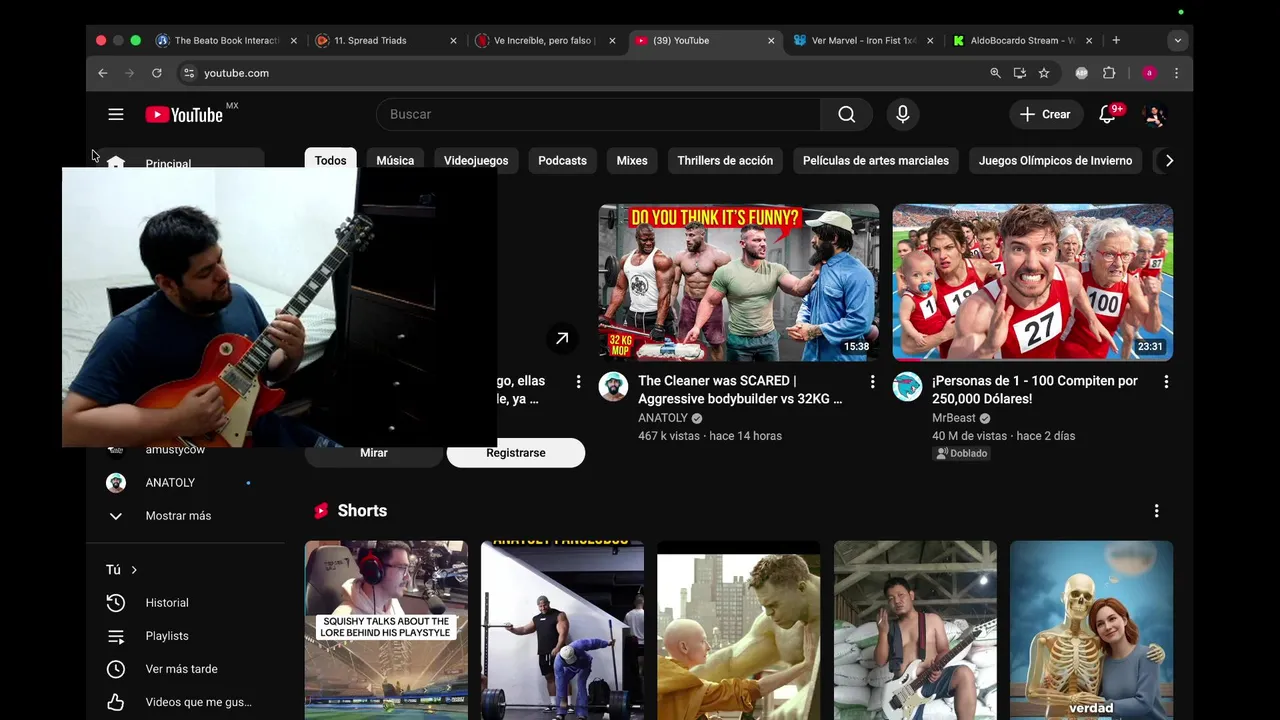Switch to Ver Marvel - Iron Fist tab
Screen dimensions: 1280x720
[x=863, y=41]
